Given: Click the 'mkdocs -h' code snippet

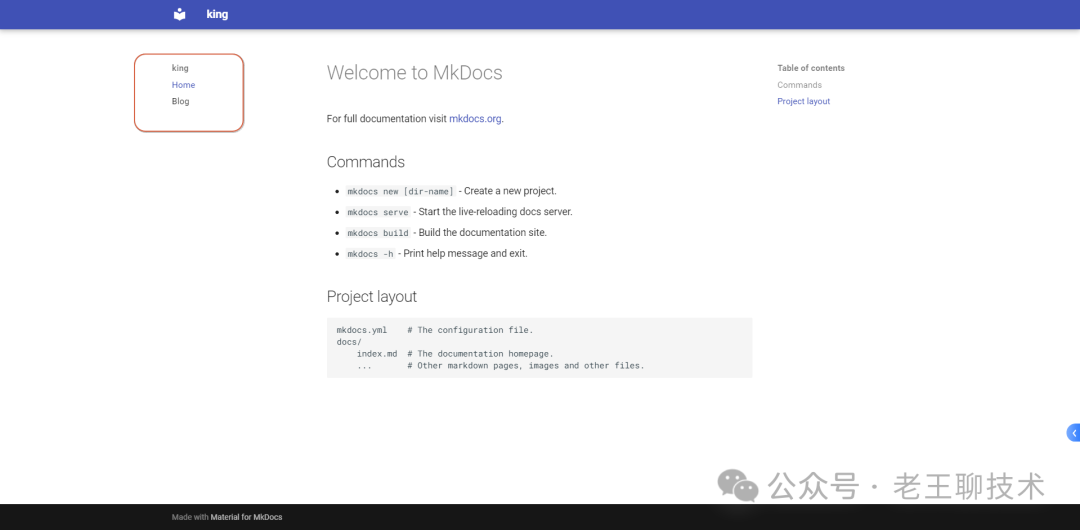Looking at the screenshot, I should 371,254.
